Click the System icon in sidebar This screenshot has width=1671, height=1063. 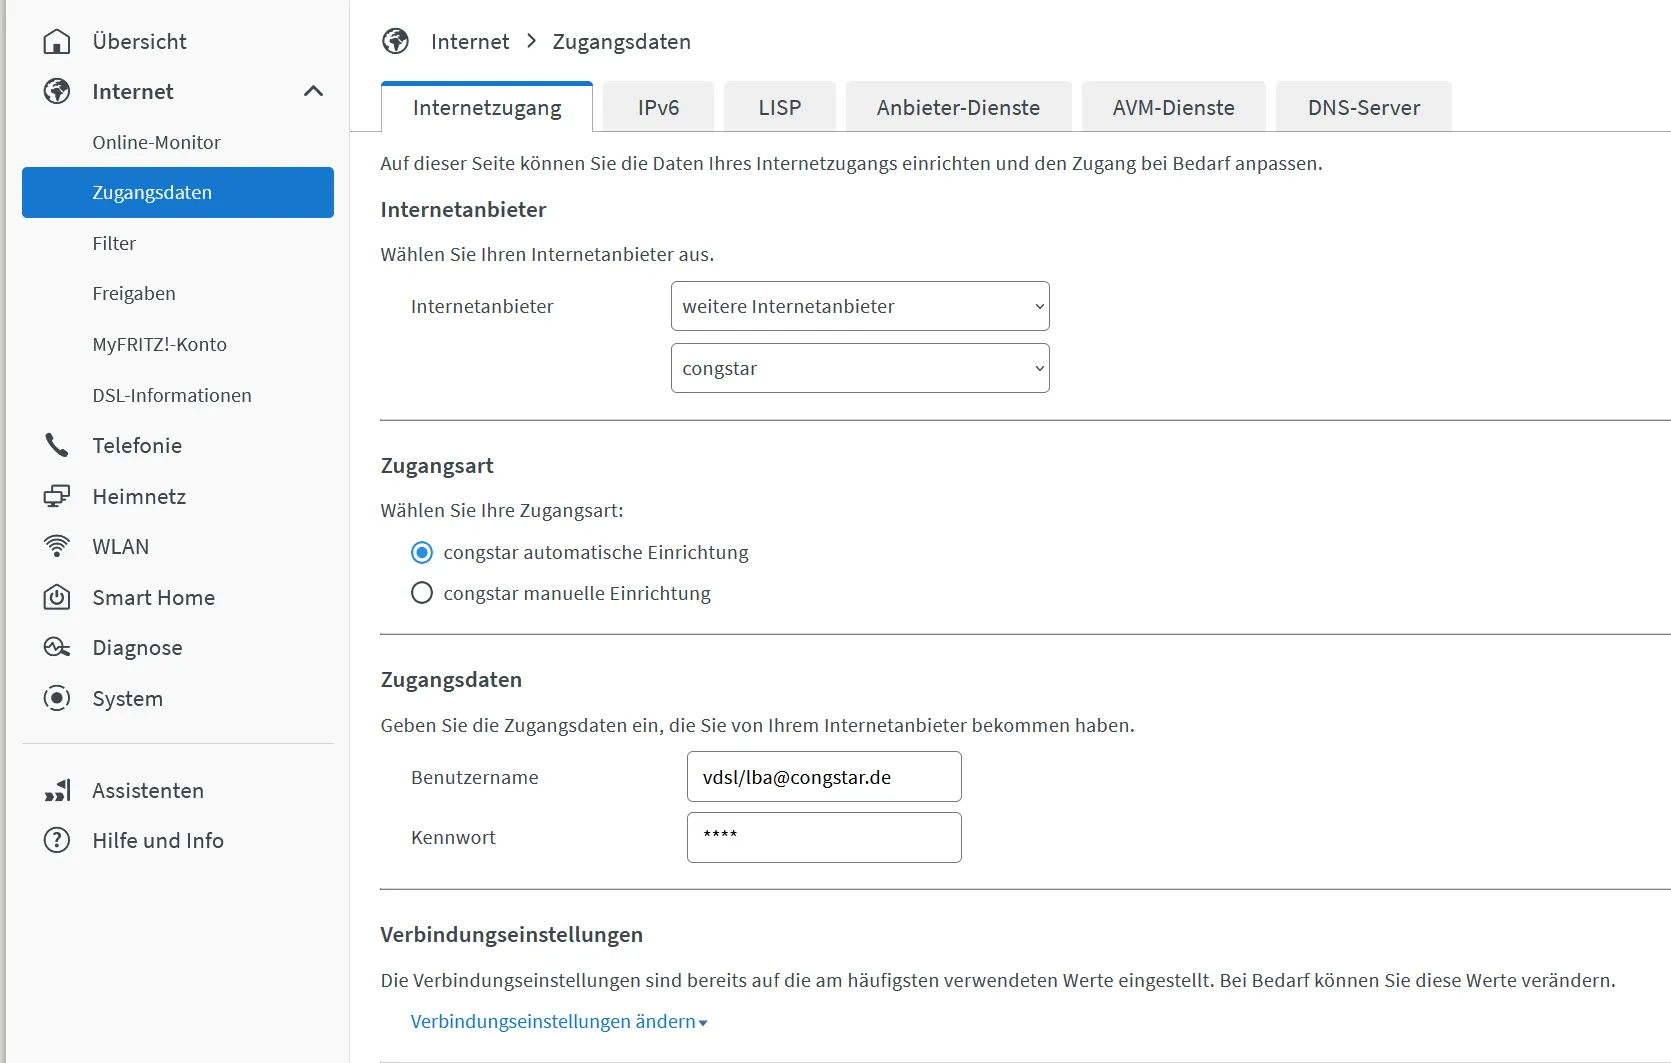pos(57,699)
